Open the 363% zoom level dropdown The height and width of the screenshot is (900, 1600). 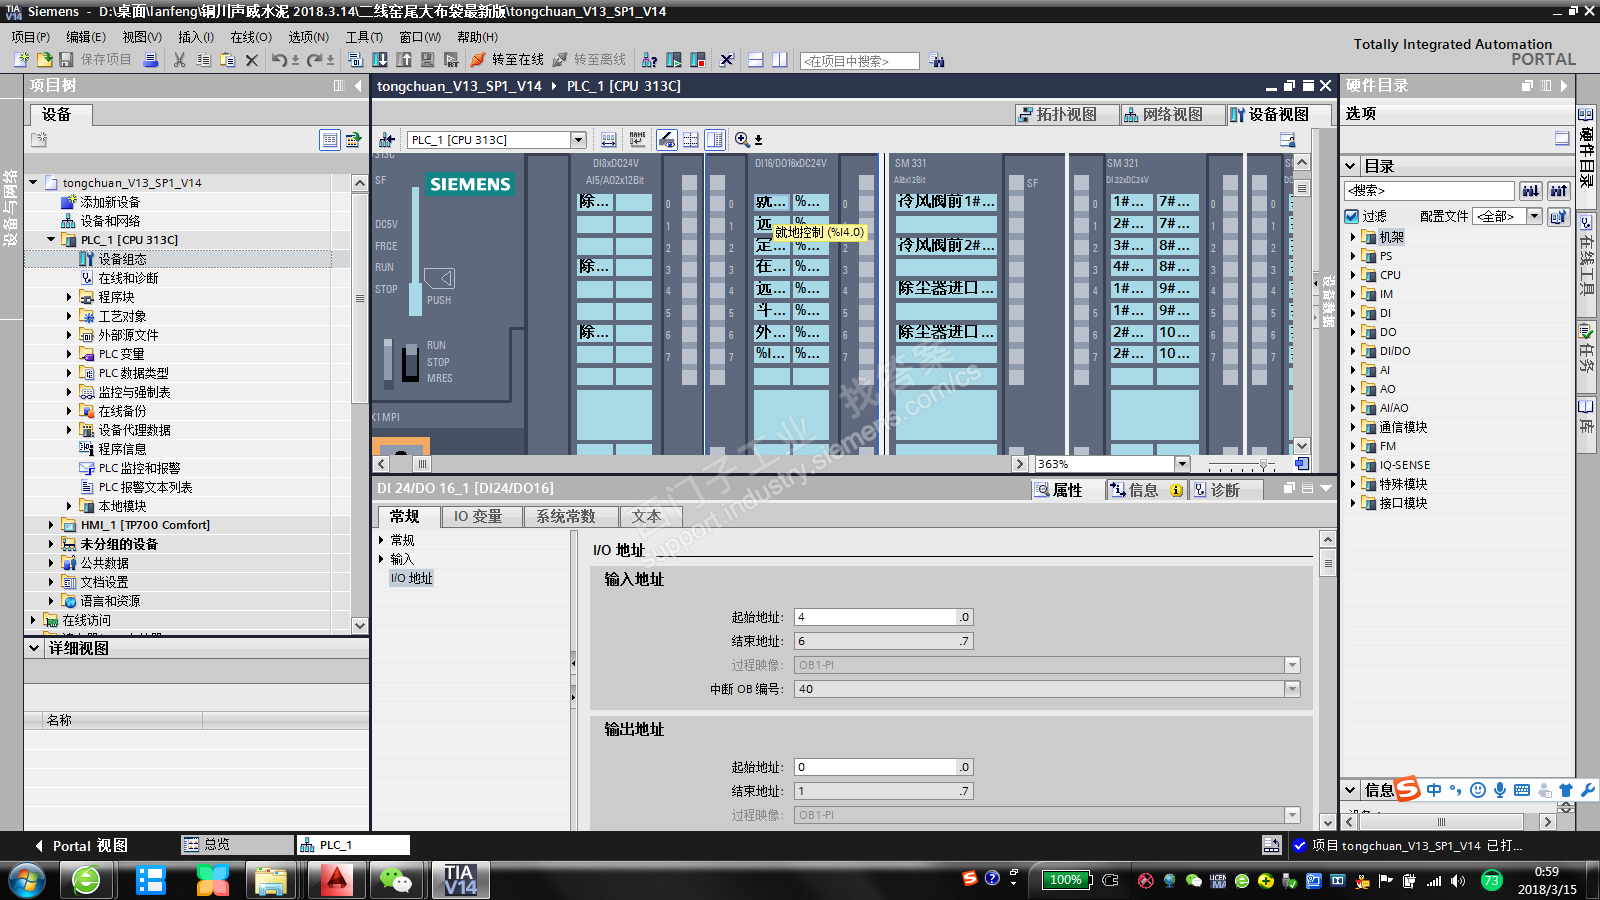click(1182, 464)
